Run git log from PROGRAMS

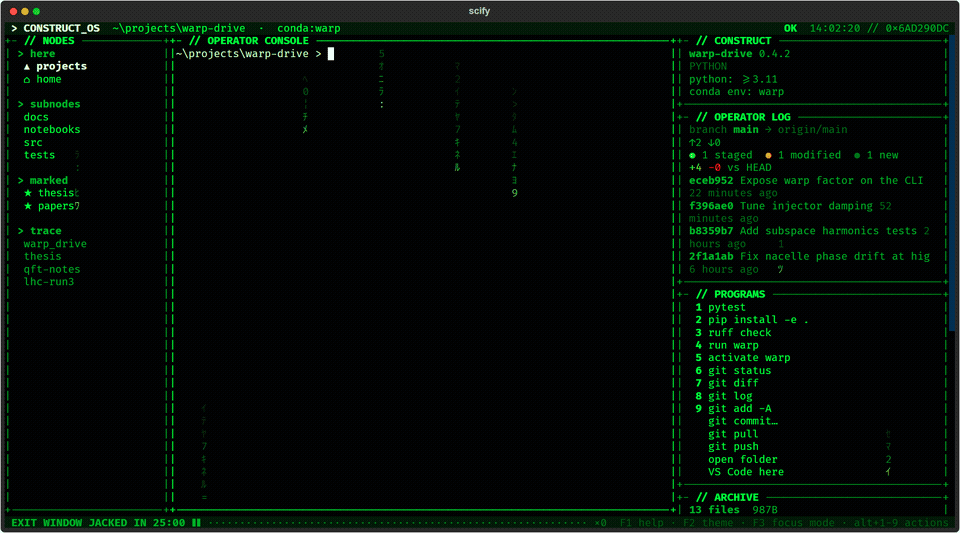click(x=724, y=396)
